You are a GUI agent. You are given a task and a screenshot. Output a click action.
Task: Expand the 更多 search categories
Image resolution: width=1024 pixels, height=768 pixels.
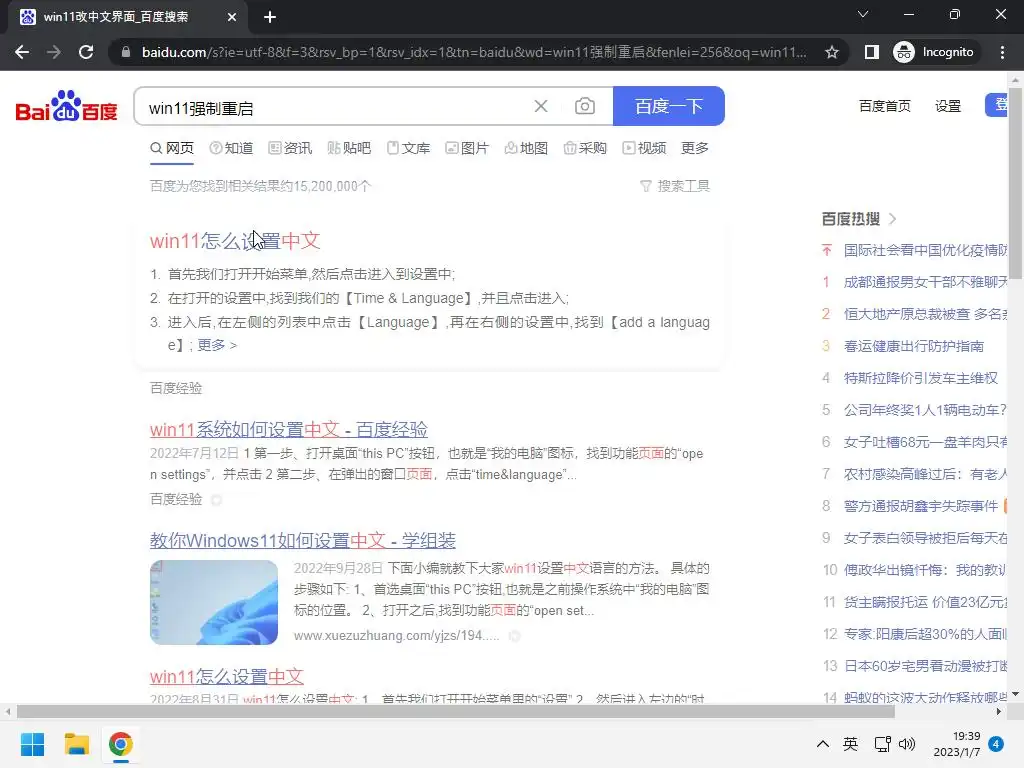pyautogui.click(x=694, y=148)
